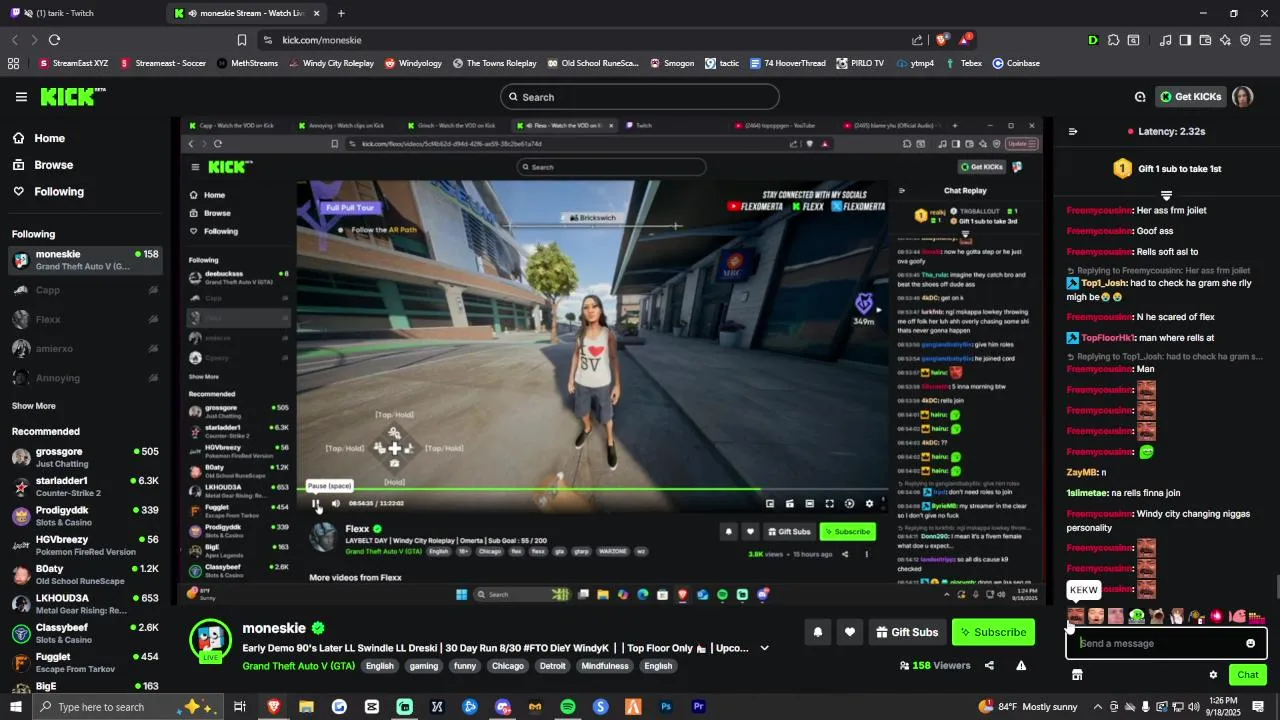Open grossgore recommended channel
The image size is (1280, 720).
(85, 457)
